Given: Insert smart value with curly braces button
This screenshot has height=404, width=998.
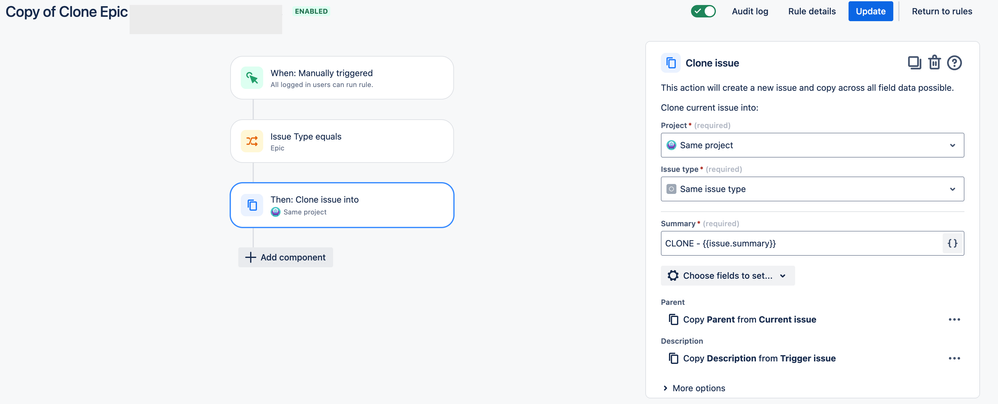Looking at the screenshot, I should click(x=952, y=243).
